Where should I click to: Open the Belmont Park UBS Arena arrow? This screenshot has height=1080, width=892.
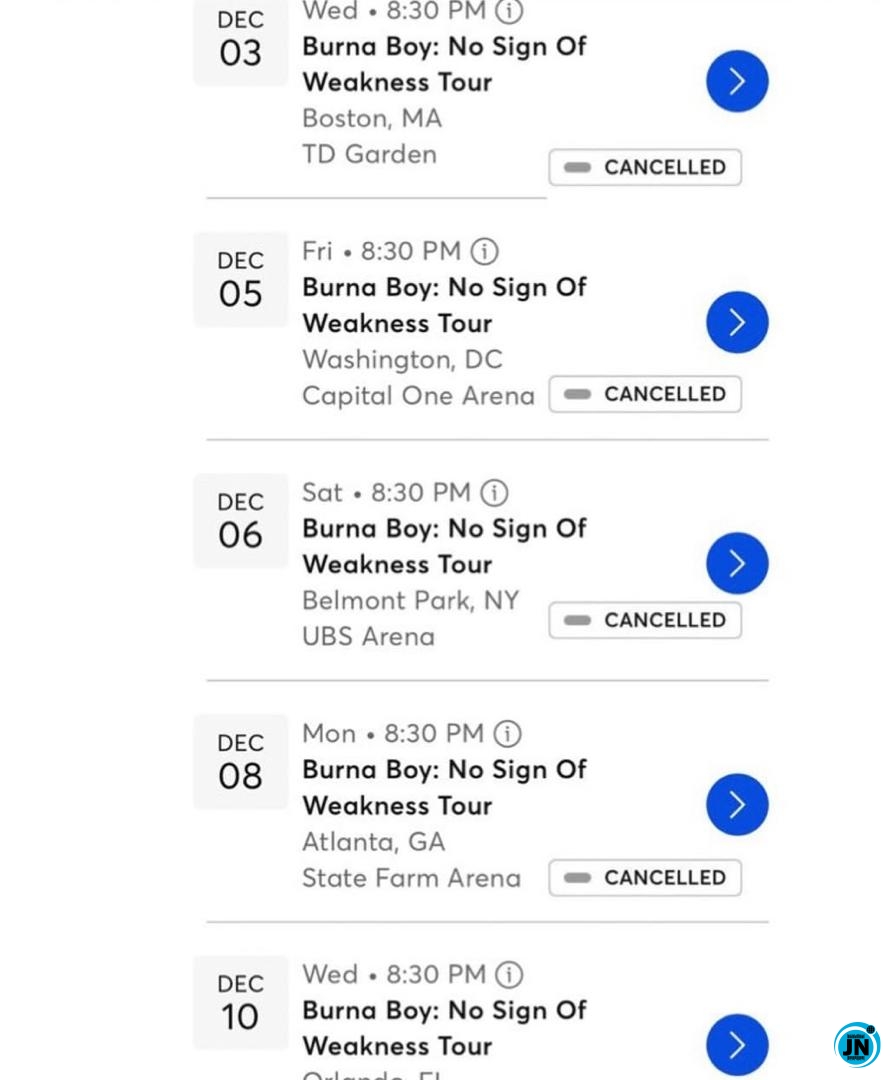(x=737, y=564)
